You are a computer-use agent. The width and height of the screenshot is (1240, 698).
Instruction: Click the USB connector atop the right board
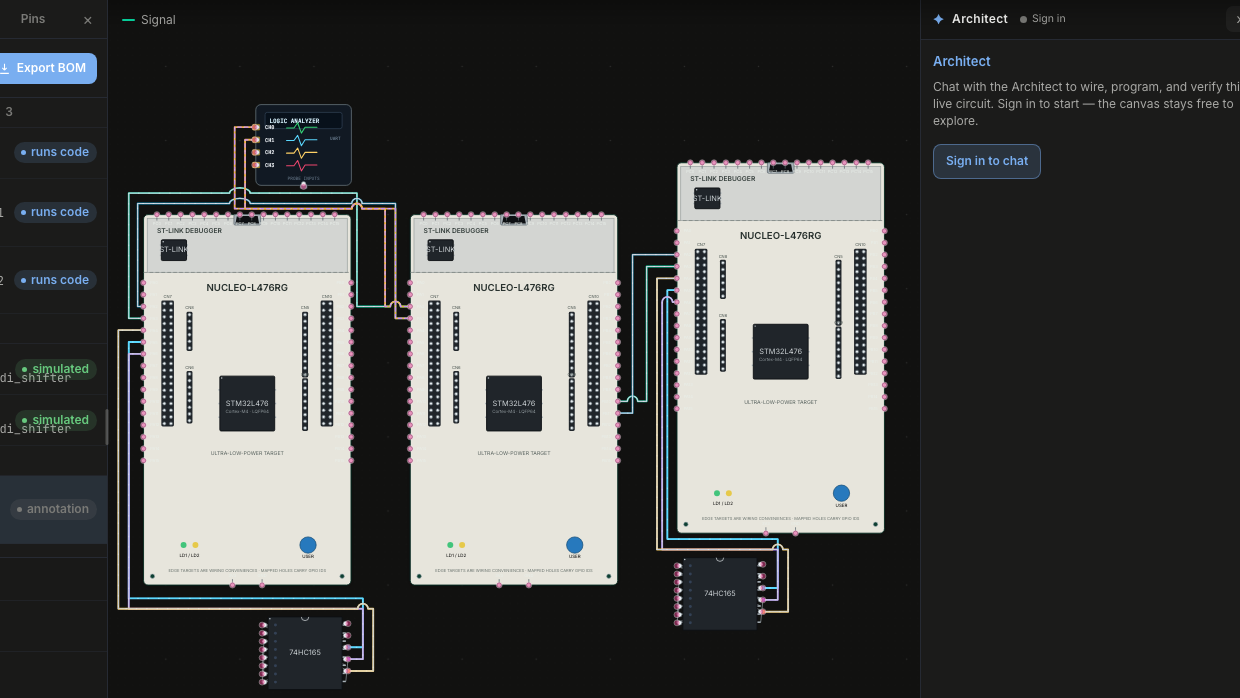[x=781, y=167]
